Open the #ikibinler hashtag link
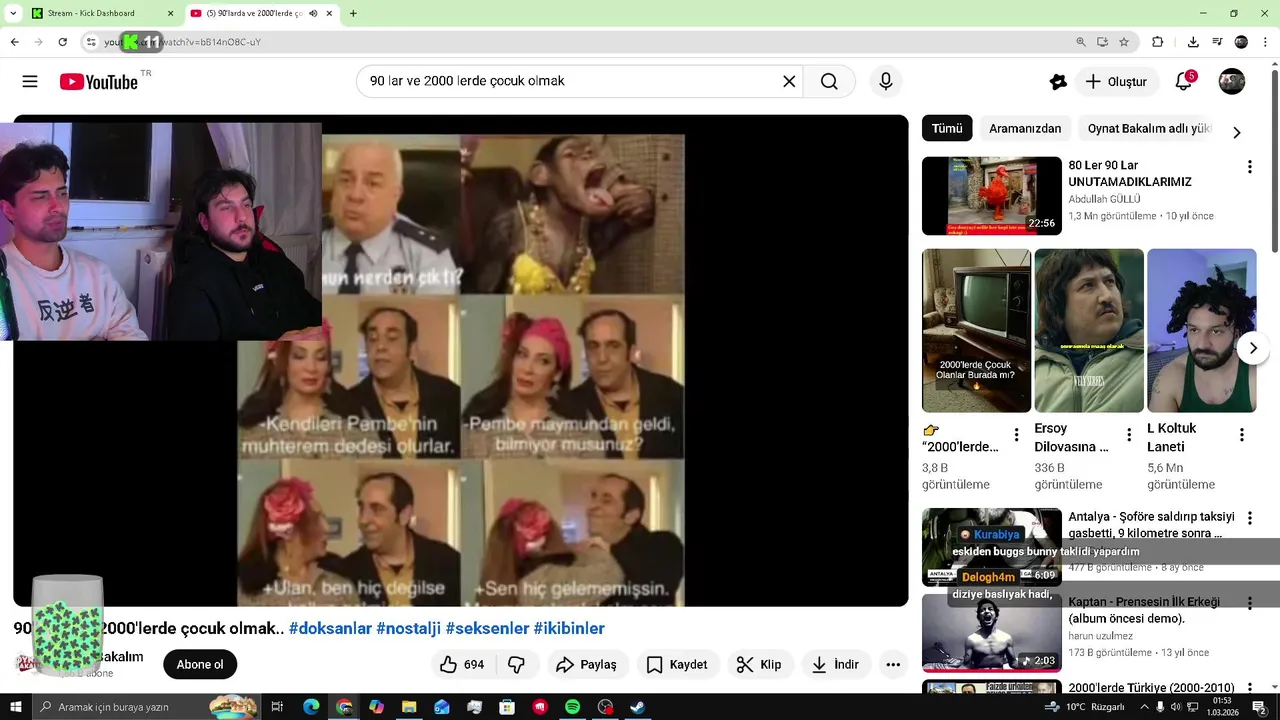 [569, 628]
